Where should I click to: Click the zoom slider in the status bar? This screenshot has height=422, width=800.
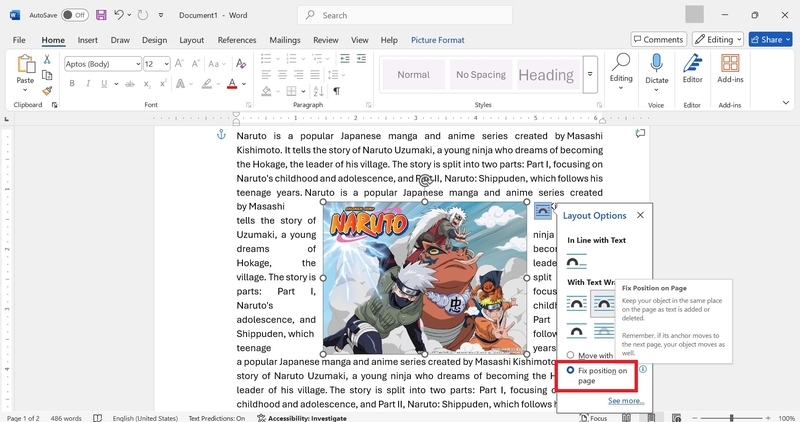pyautogui.click(x=731, y=418)
